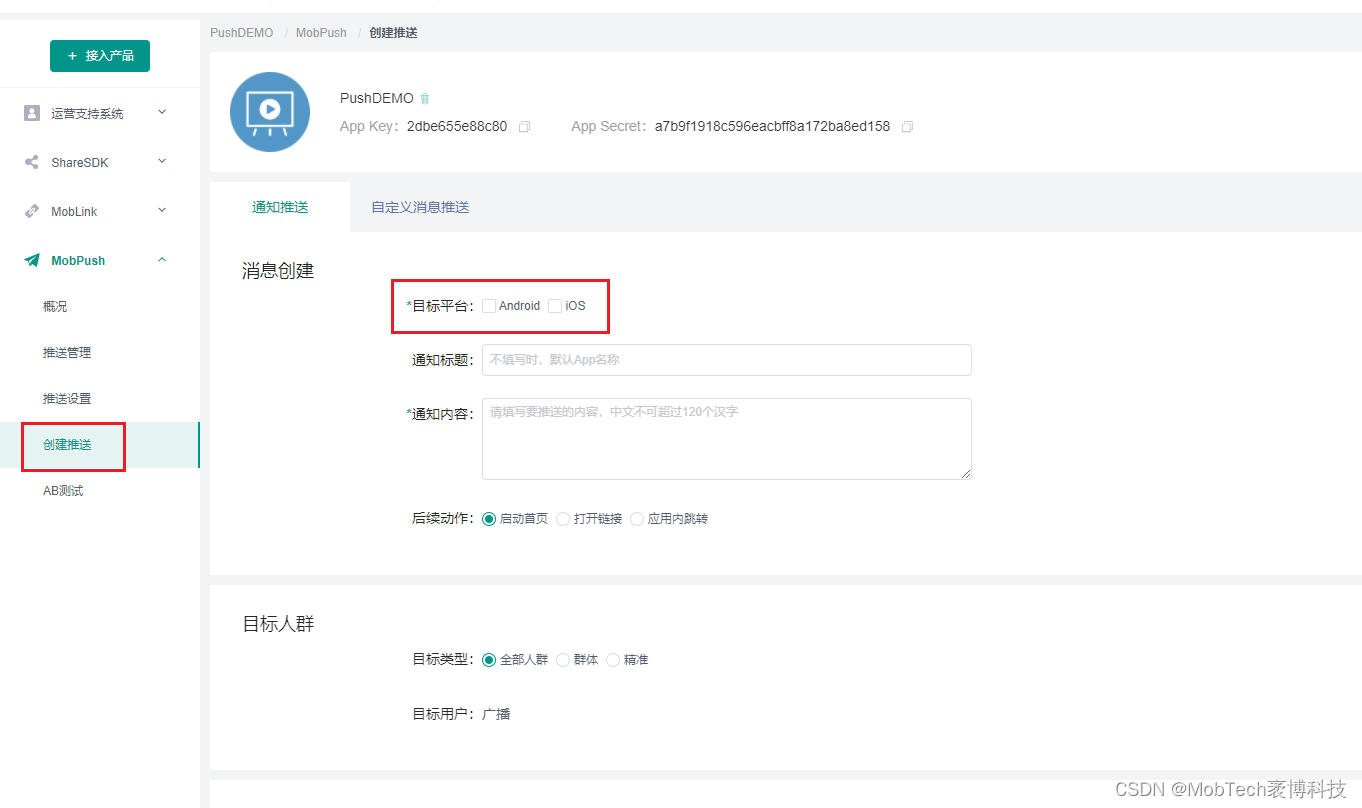
Task: Expand the ShareSDK menu chevron
Action: click(162, 161)
